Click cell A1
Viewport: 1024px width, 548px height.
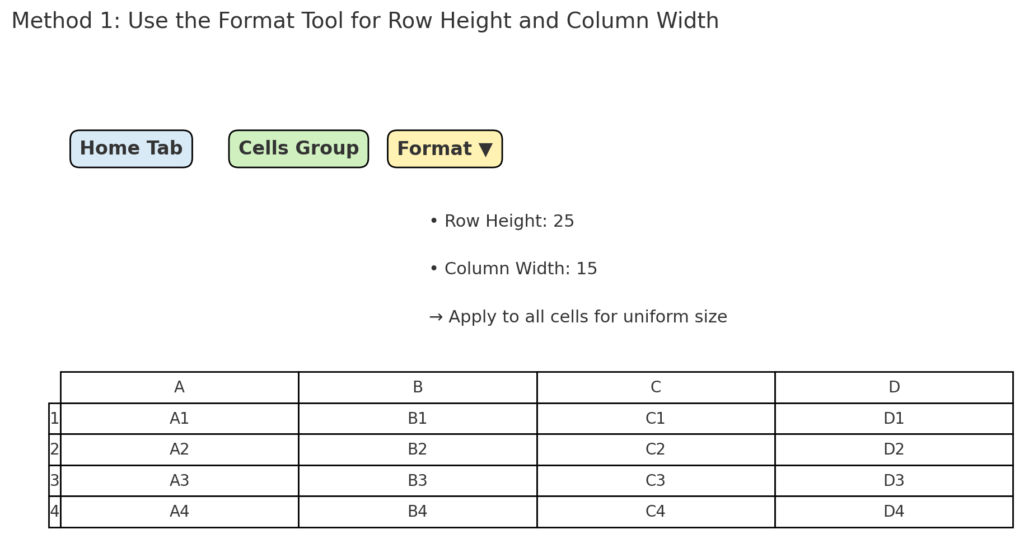point(180,419)
